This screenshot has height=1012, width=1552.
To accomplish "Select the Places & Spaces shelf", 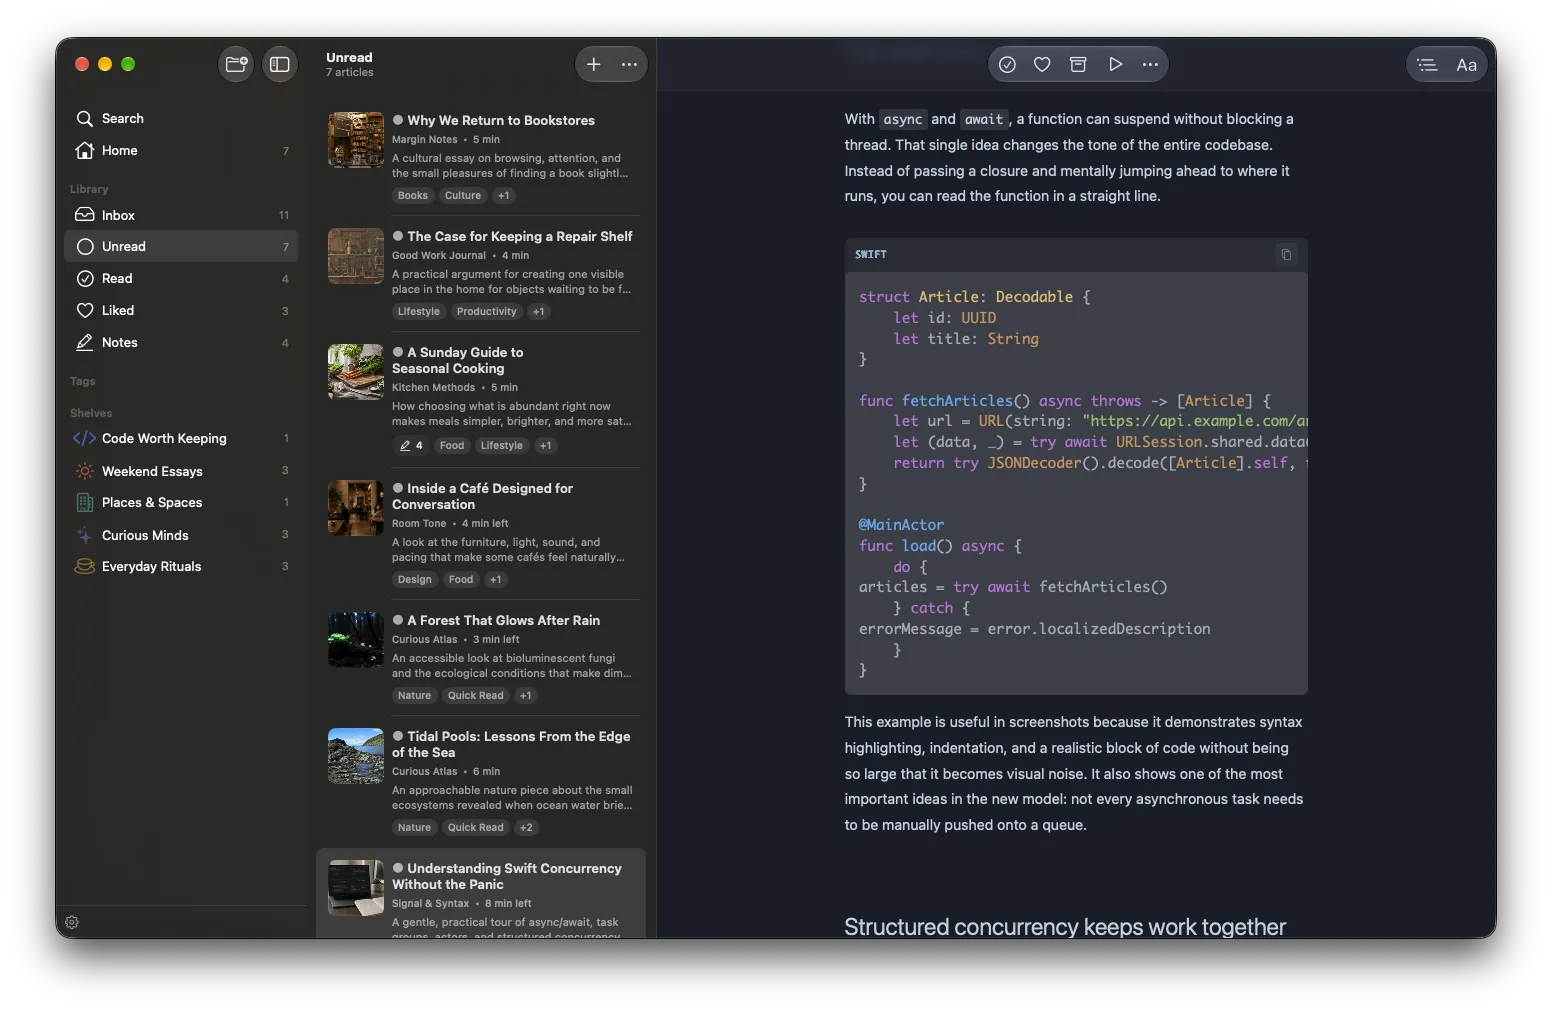I will [181, 502].
